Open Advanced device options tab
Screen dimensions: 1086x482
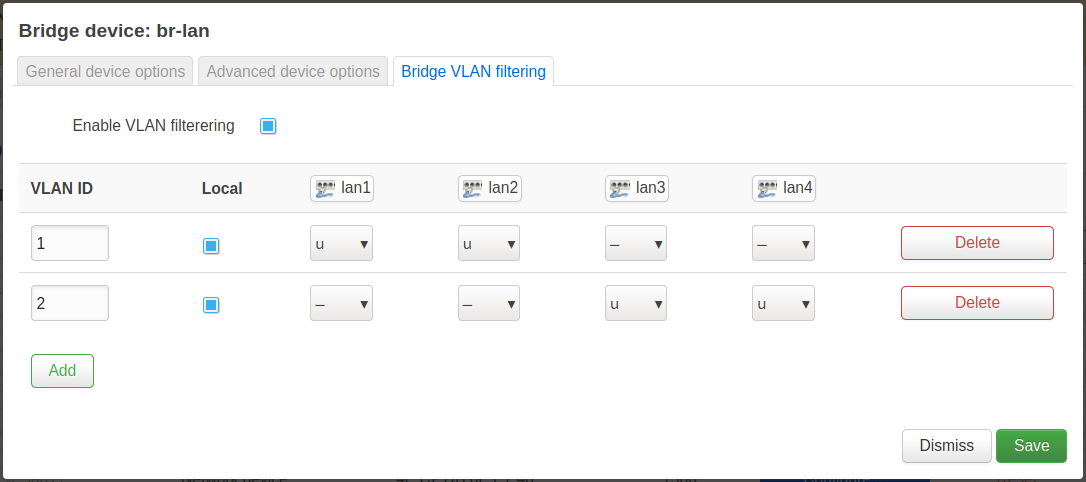point(293,72)
